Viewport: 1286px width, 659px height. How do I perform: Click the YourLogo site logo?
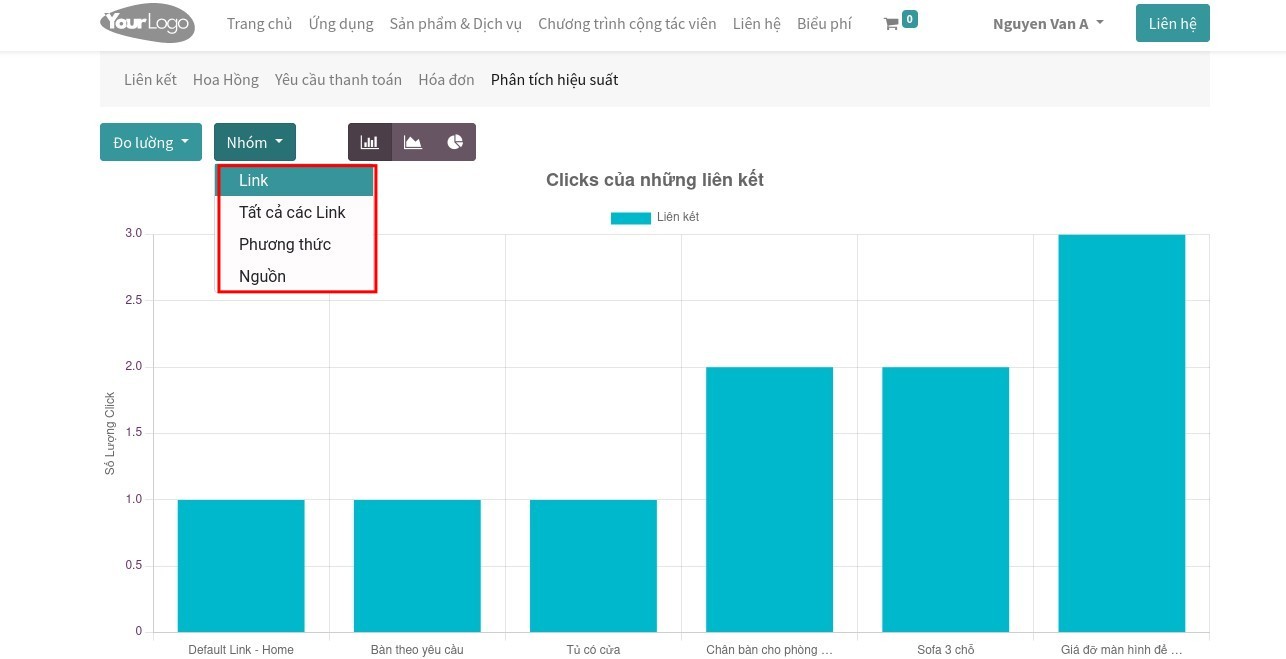(147, 24)
